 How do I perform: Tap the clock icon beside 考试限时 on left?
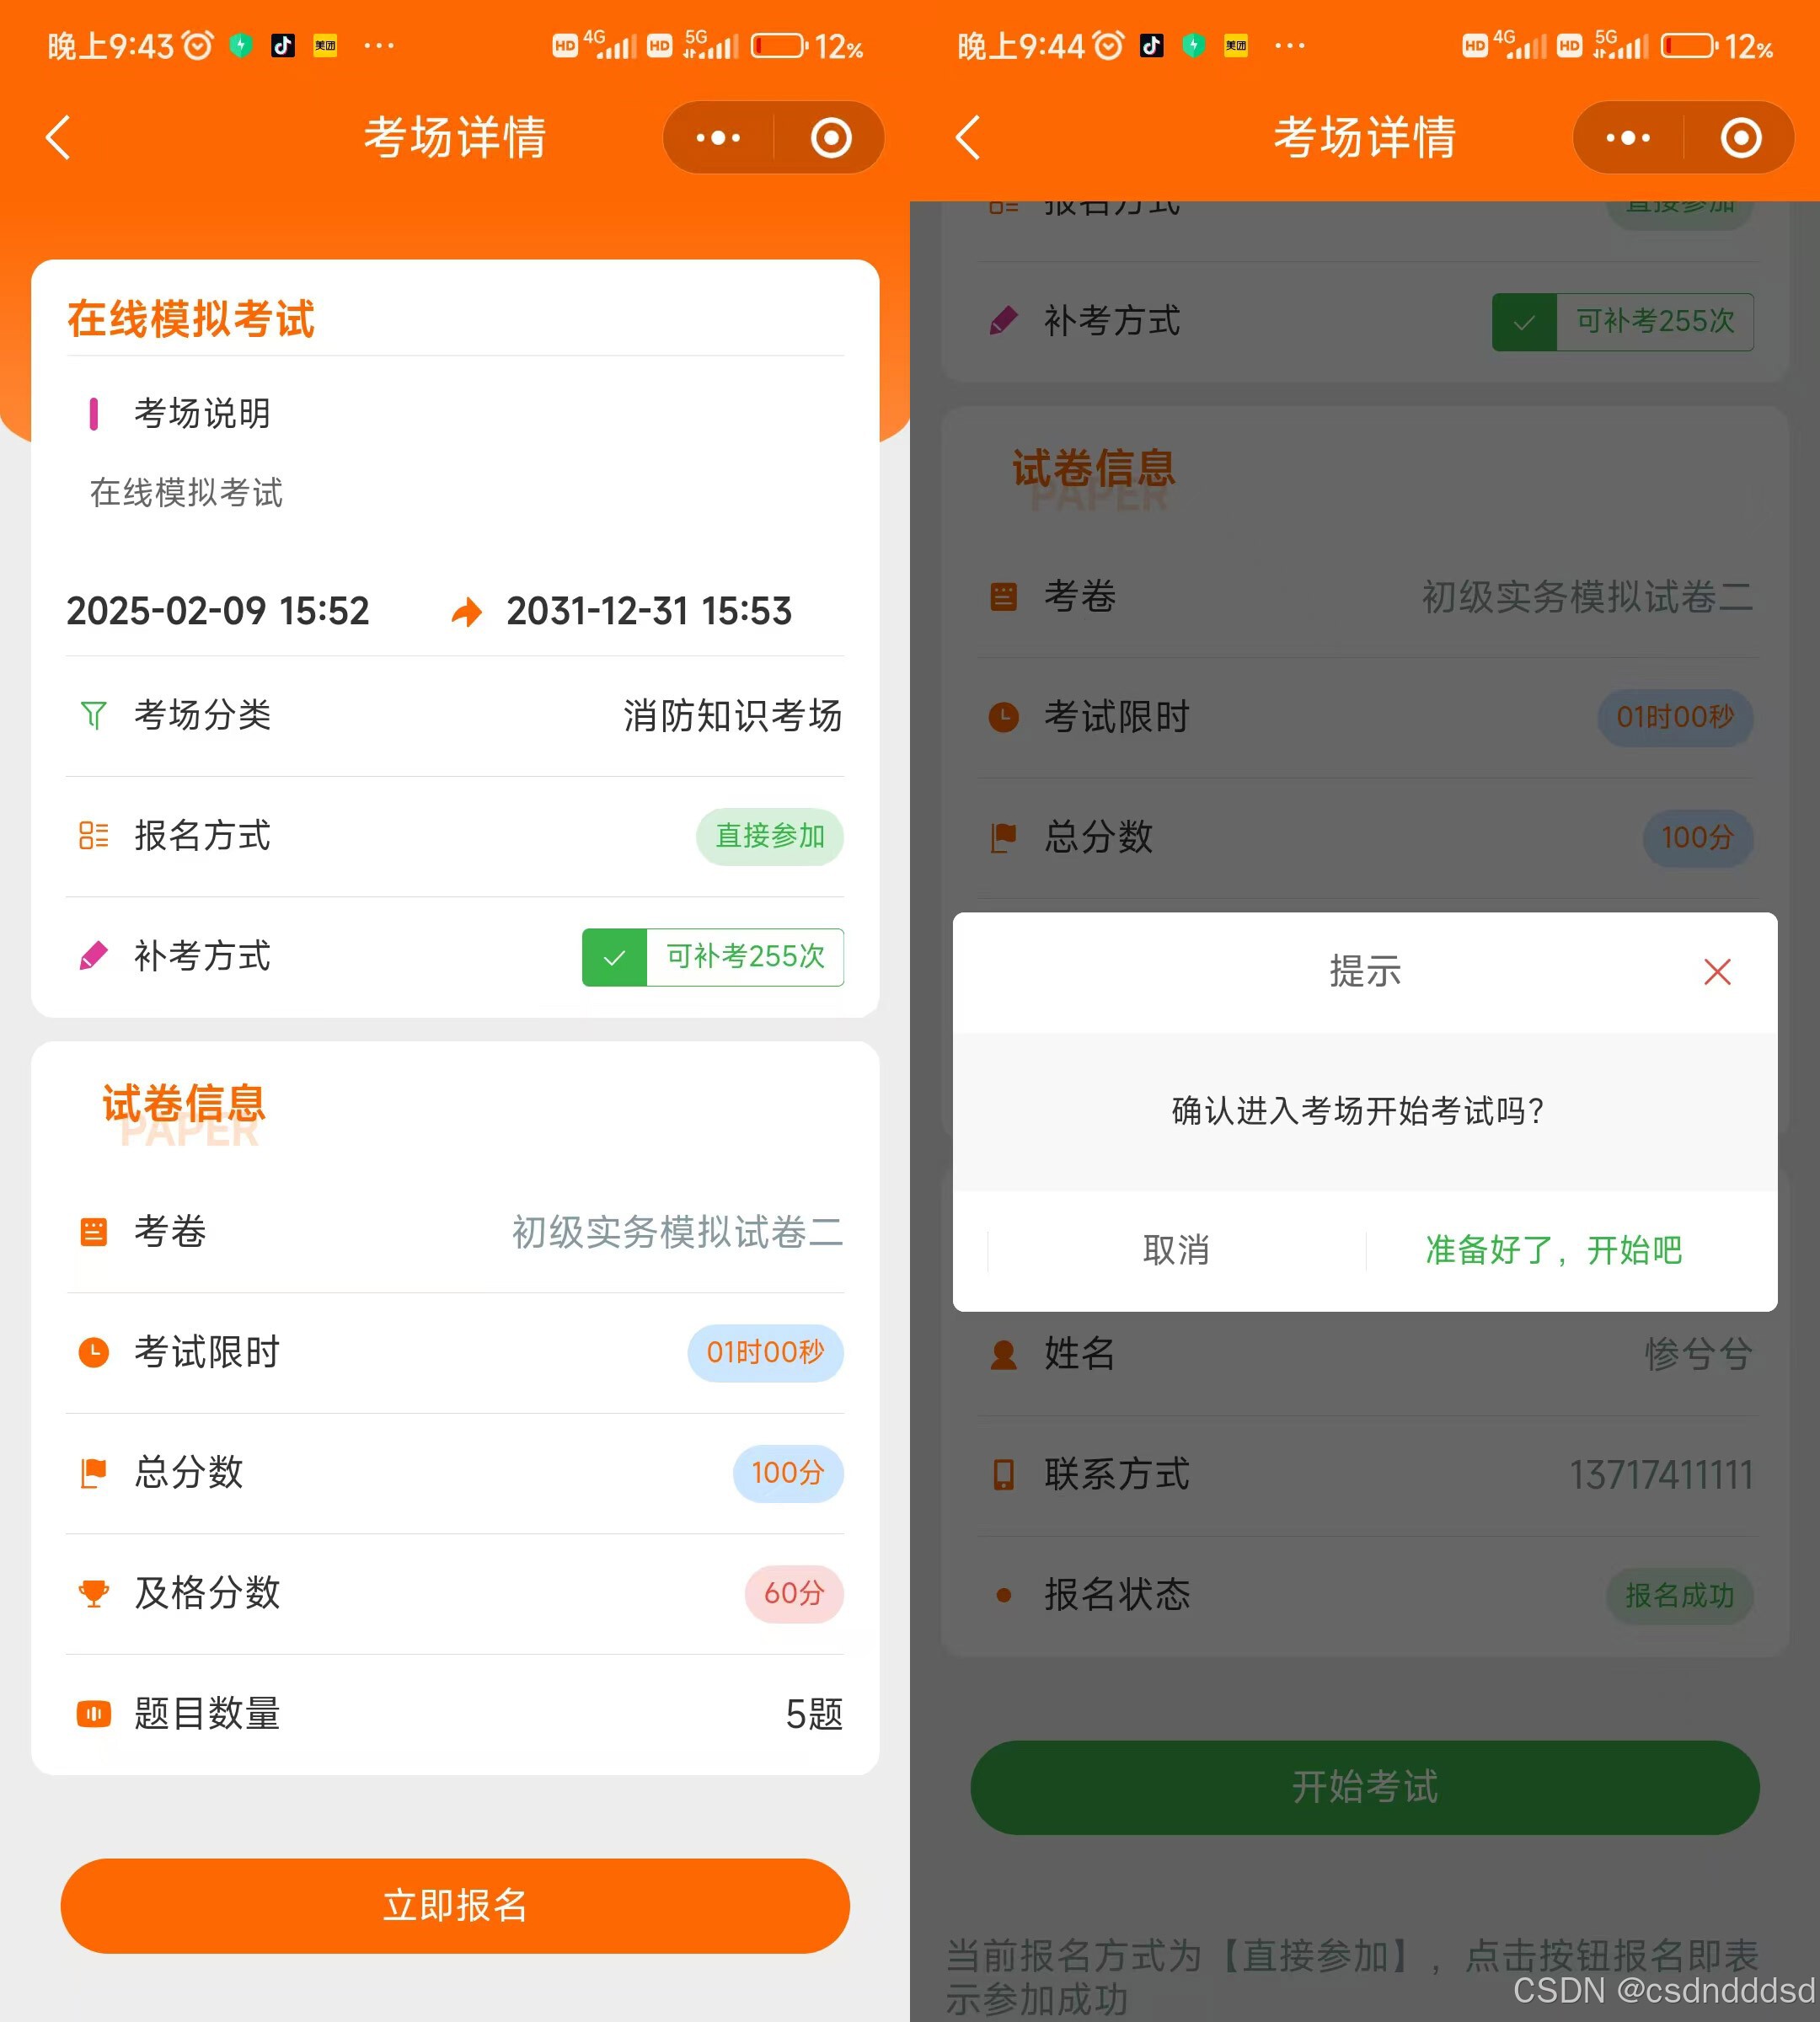[x=93, y=1352]
